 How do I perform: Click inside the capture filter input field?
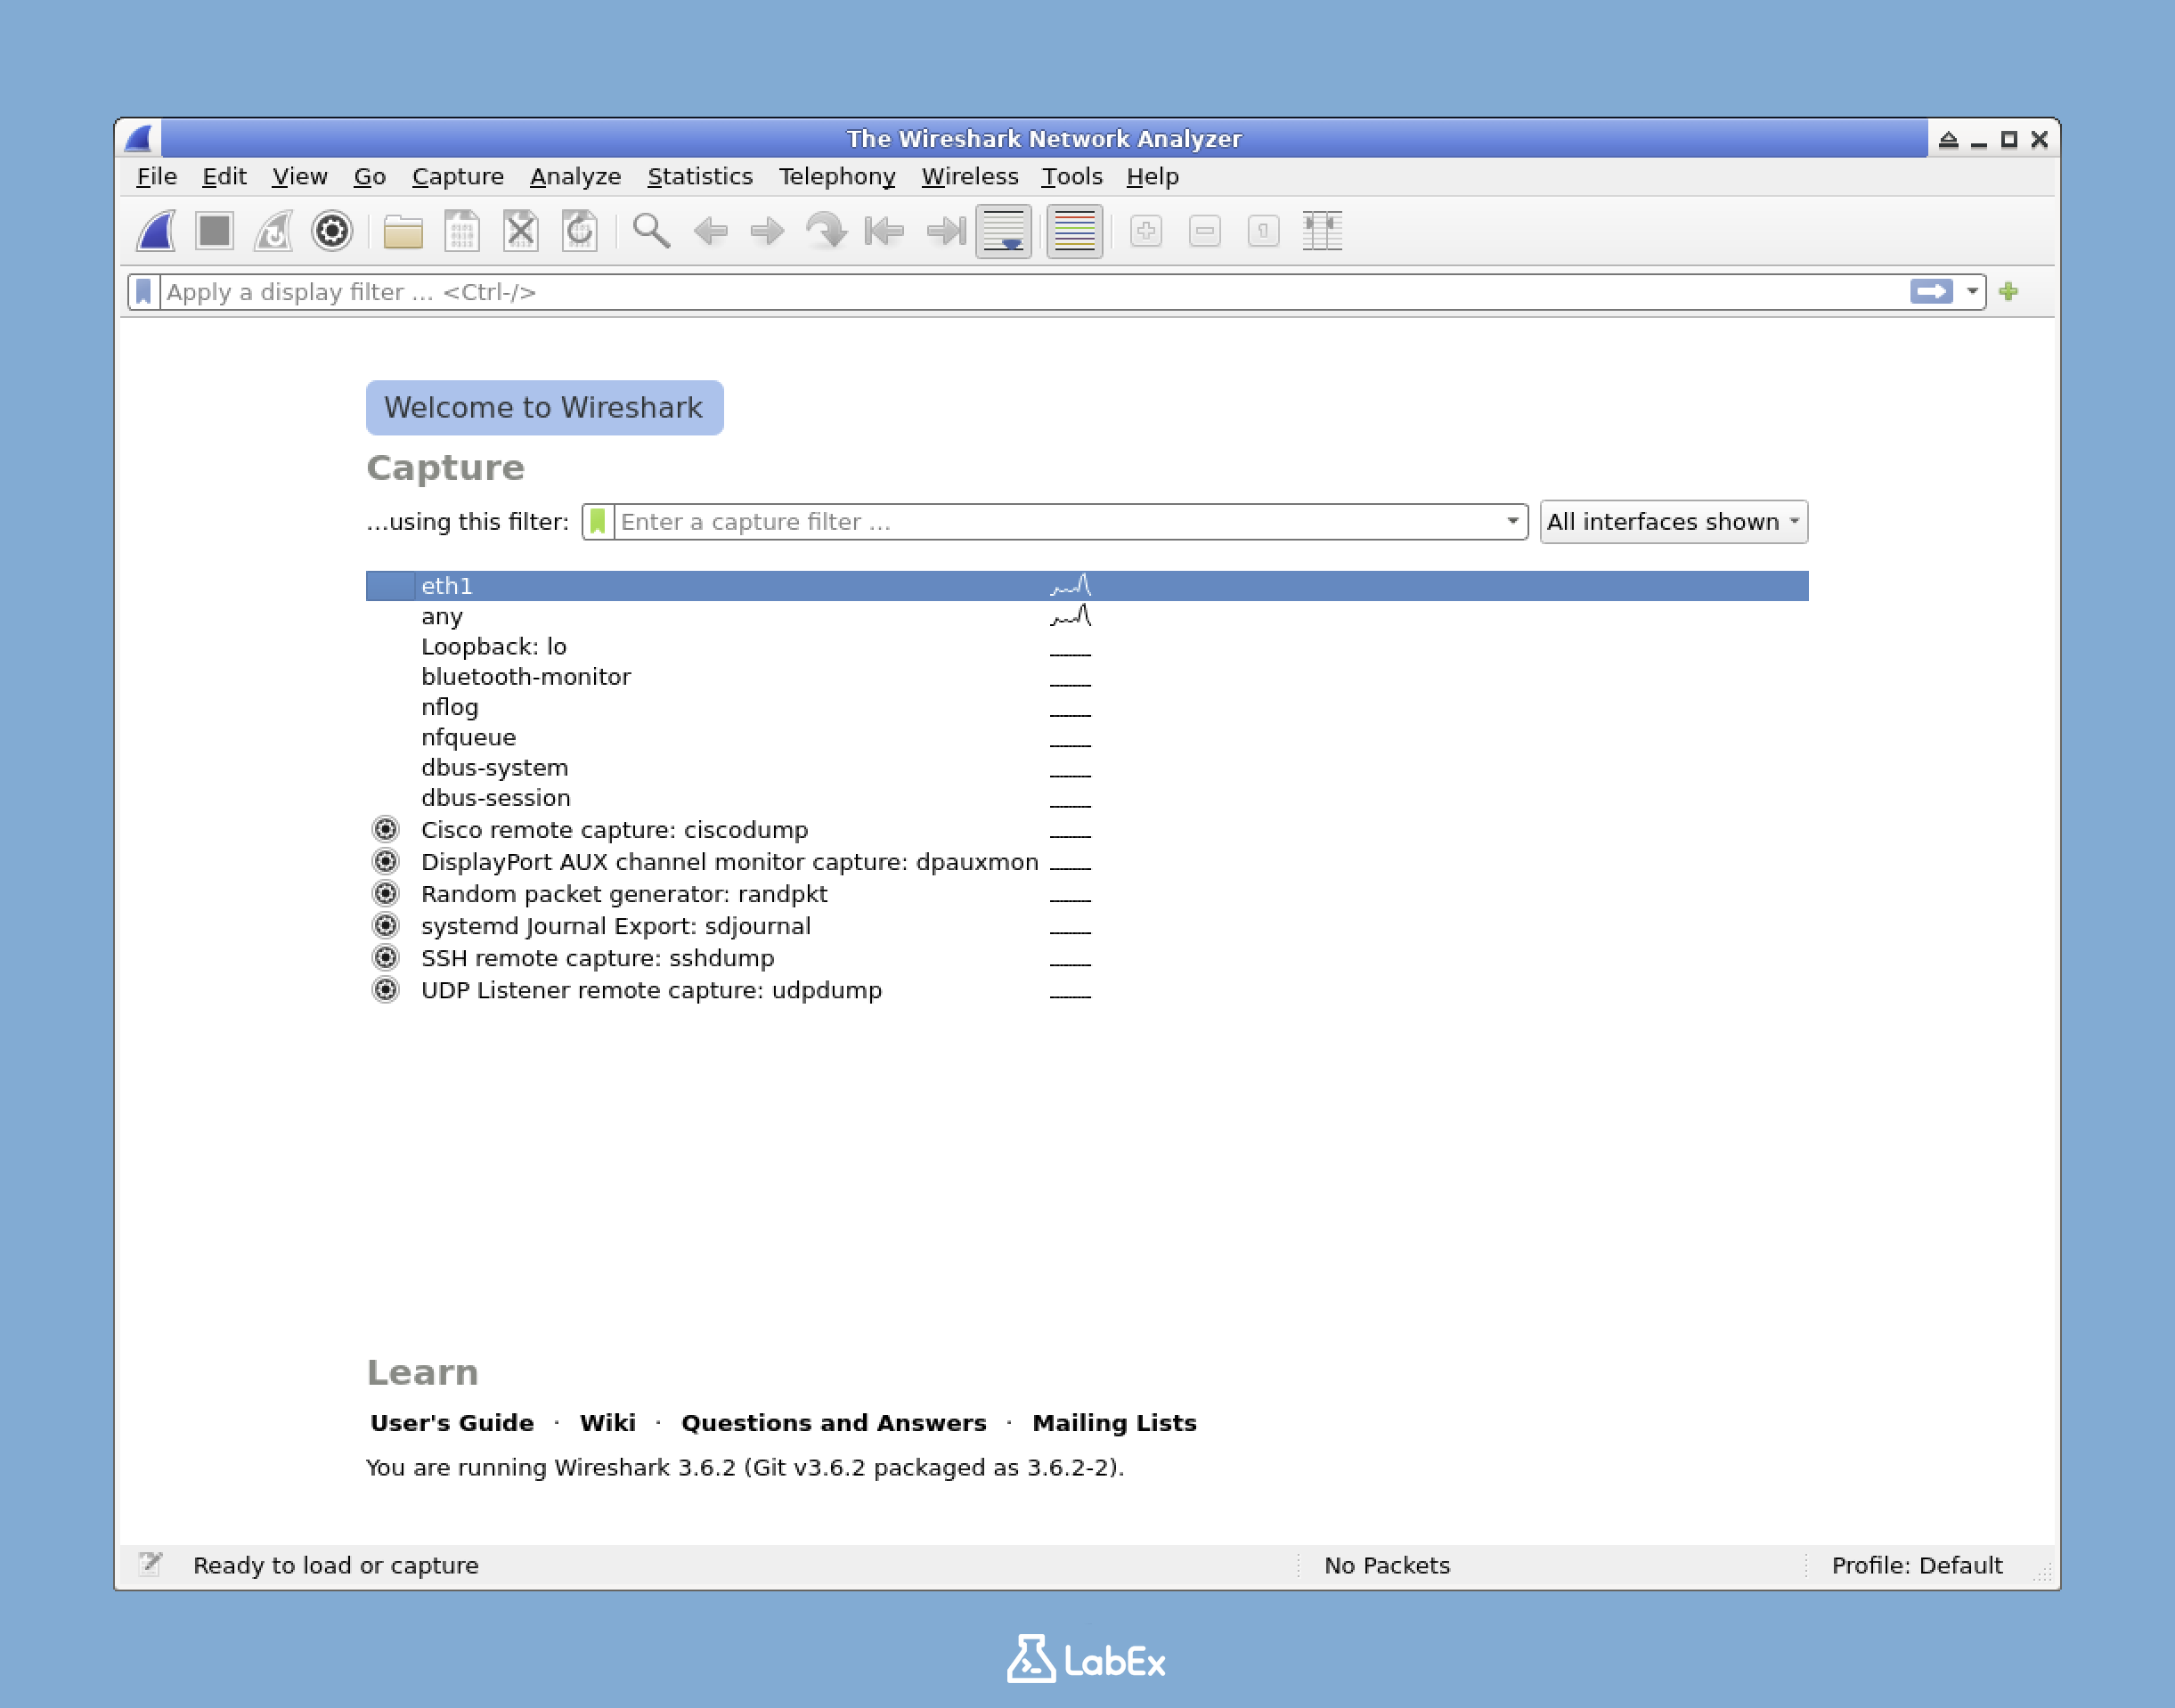click(1000, 521)
